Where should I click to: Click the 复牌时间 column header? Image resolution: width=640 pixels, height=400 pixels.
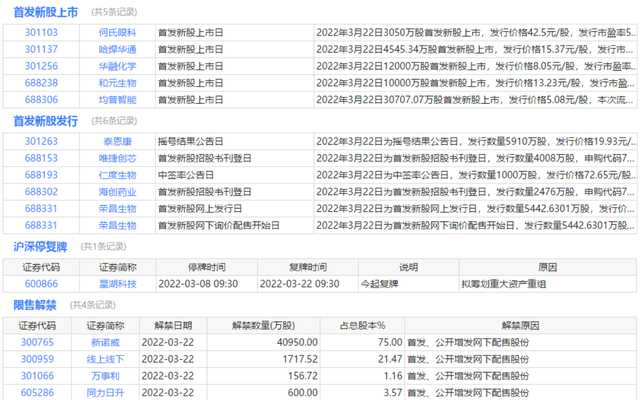pyautogui.click(x=308, y=267)
